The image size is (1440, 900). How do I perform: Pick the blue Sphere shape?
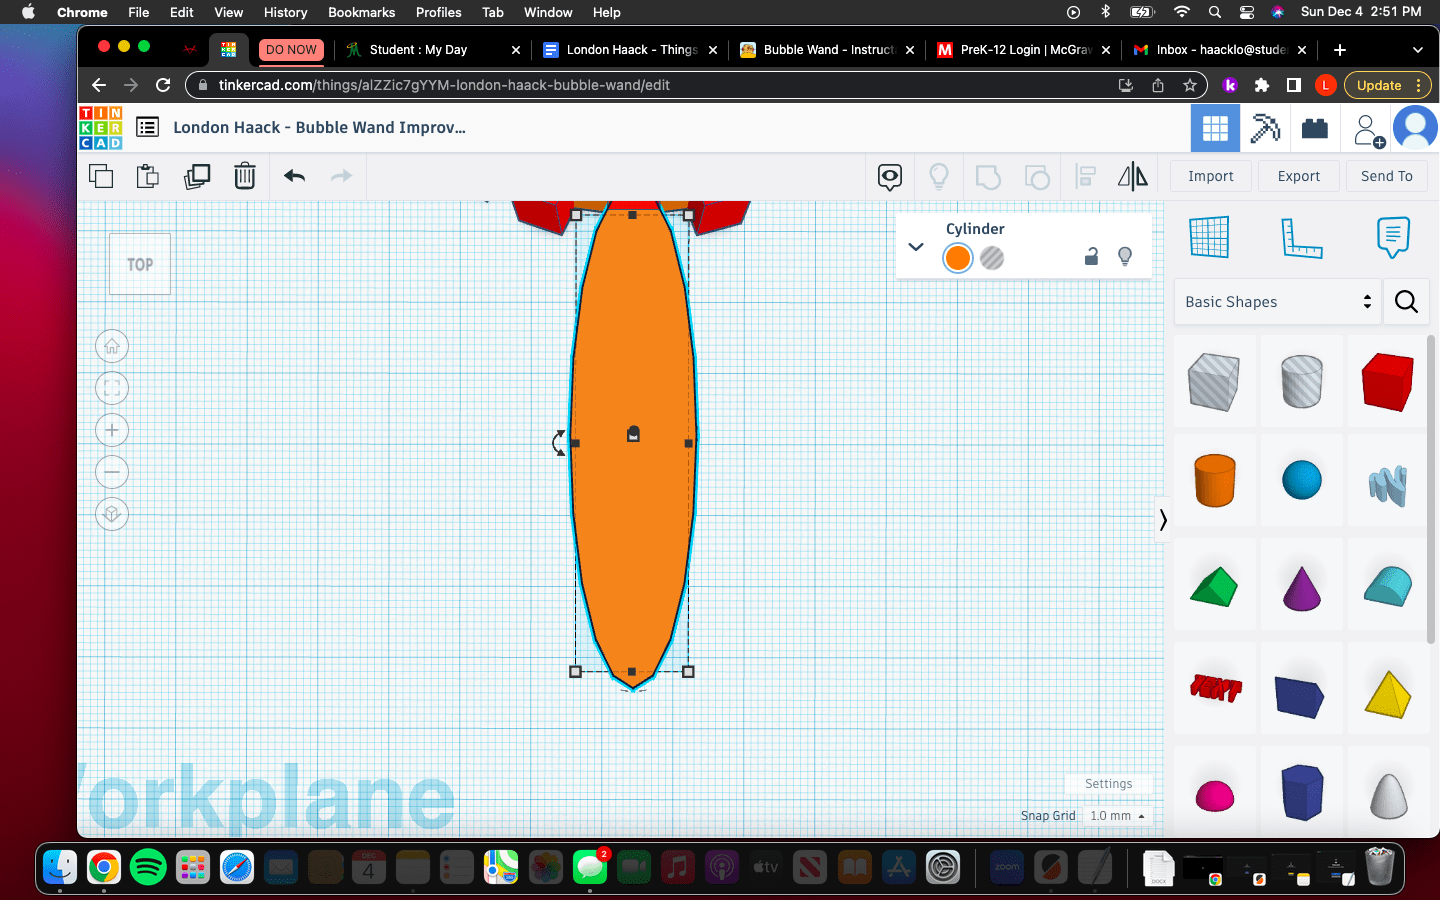coord(1302,480)
